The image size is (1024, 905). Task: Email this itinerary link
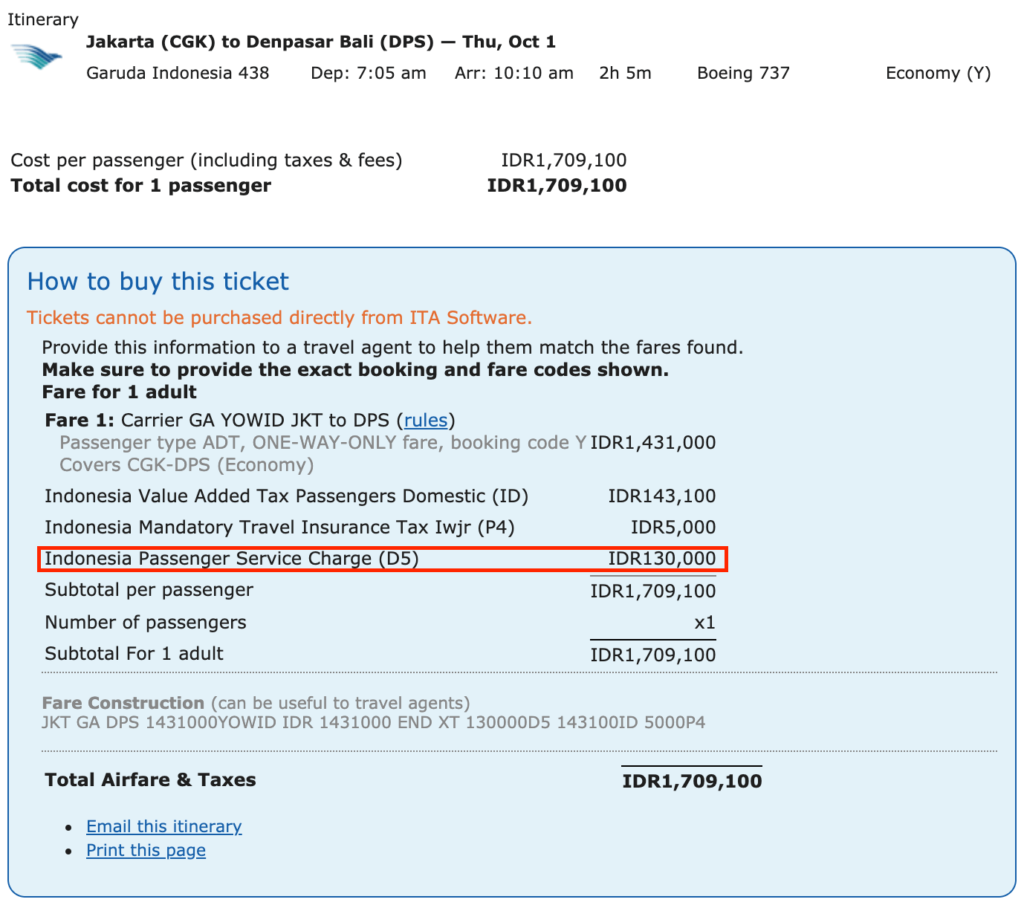[164, 826]
